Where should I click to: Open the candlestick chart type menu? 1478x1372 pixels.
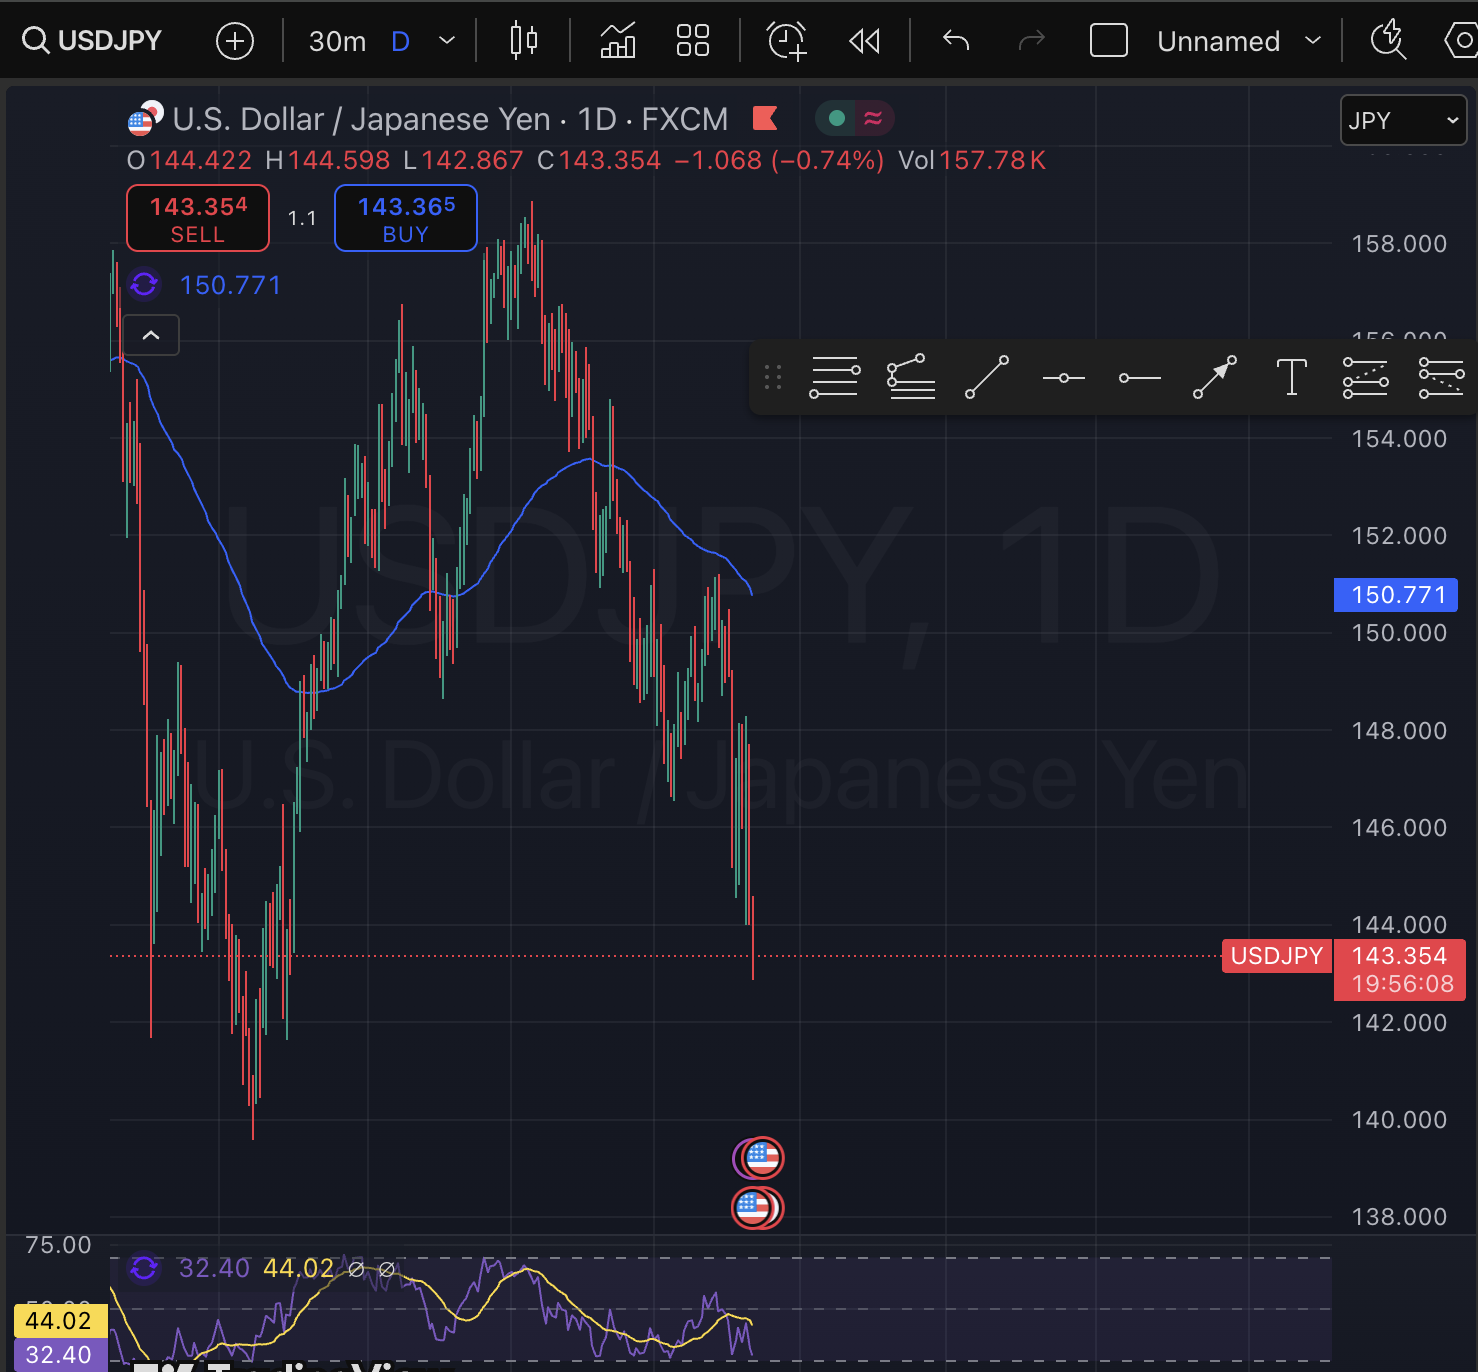[x=523, y=41]
